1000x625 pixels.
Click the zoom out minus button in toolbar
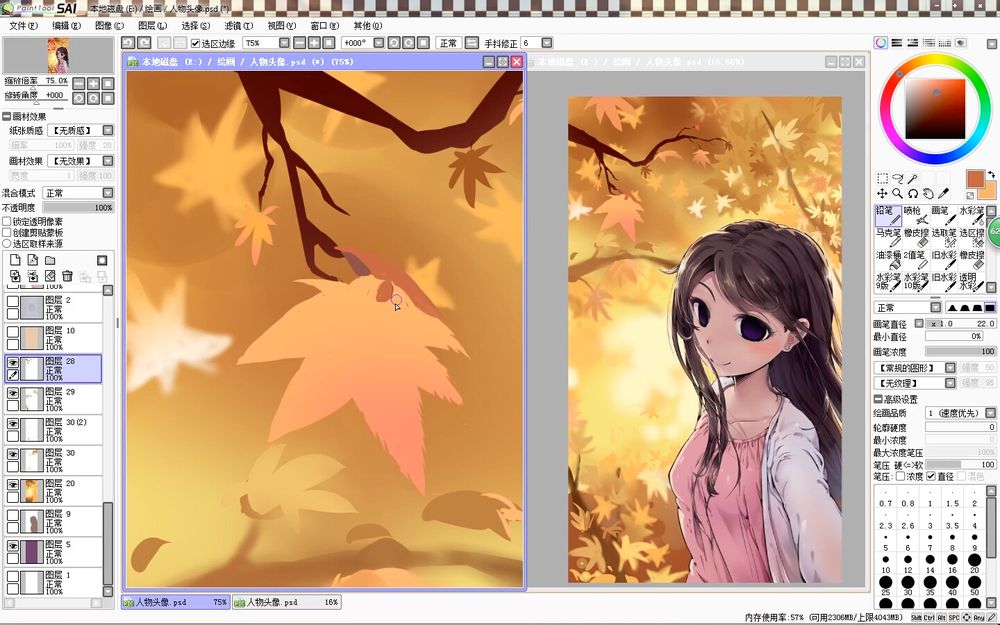pos(299,43)
